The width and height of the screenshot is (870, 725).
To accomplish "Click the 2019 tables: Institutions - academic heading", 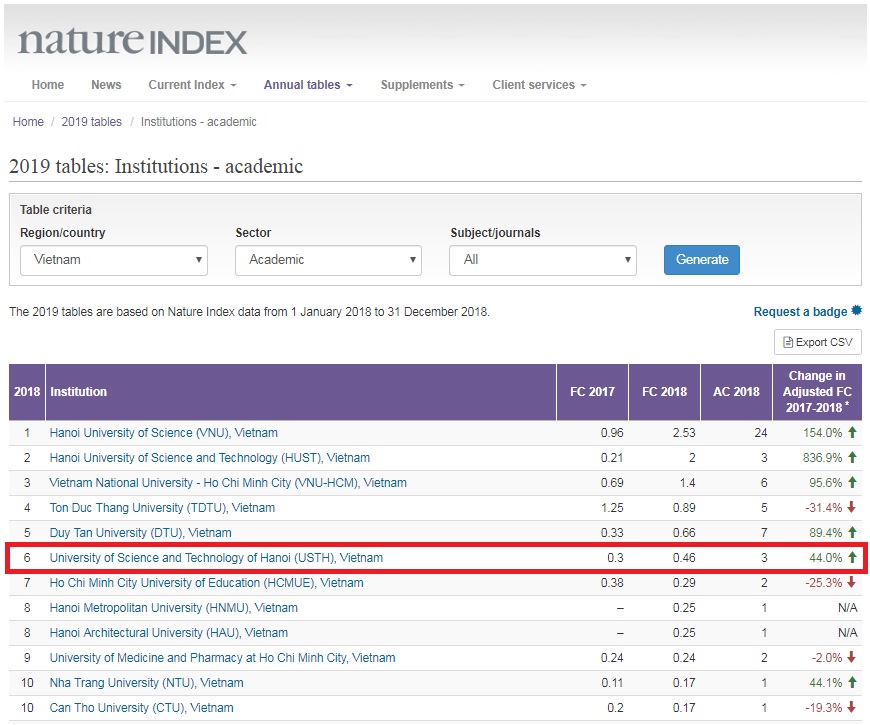I will tap(156, 166).
